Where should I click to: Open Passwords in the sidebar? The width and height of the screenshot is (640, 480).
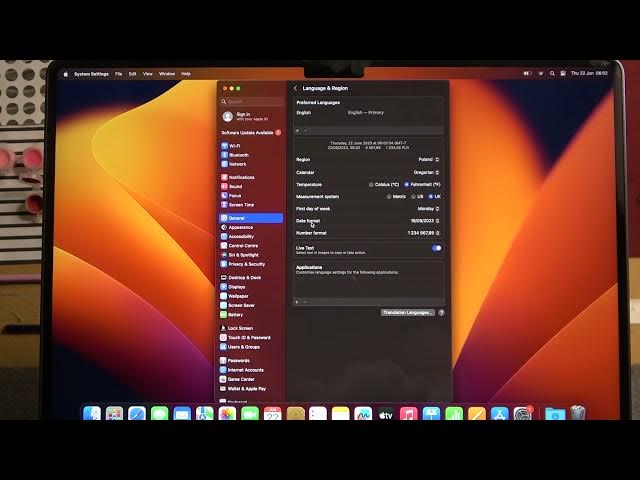[x=235, y=360]
